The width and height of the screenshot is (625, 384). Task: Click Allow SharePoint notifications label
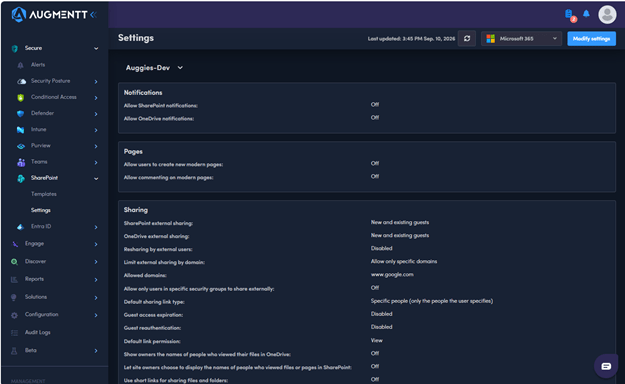[161, 106]
